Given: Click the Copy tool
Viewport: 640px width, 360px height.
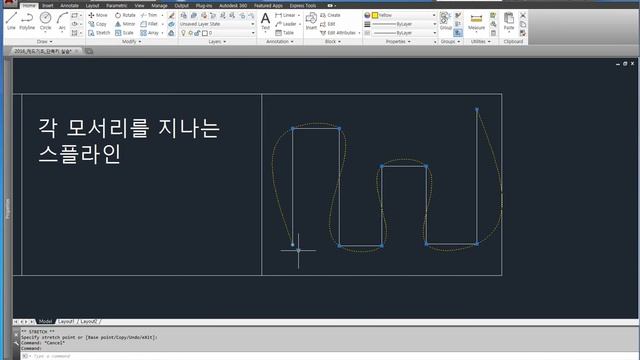Looking at the screenshot, I should [98, 24].
